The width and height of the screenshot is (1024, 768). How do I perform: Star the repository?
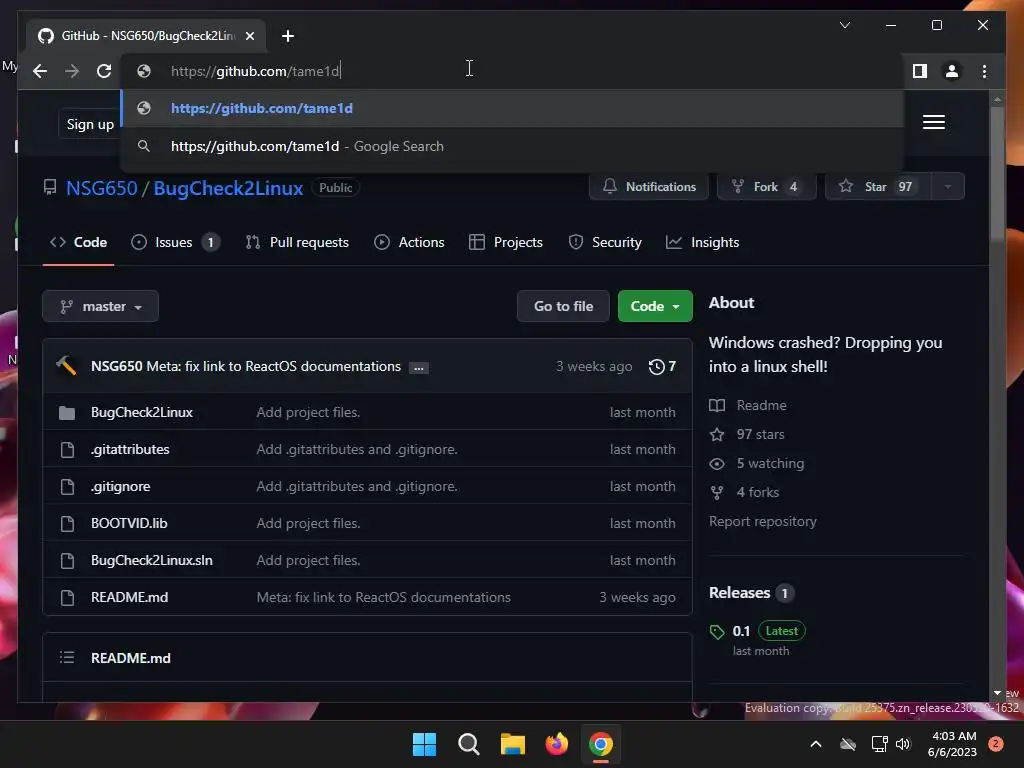(877, 187)
